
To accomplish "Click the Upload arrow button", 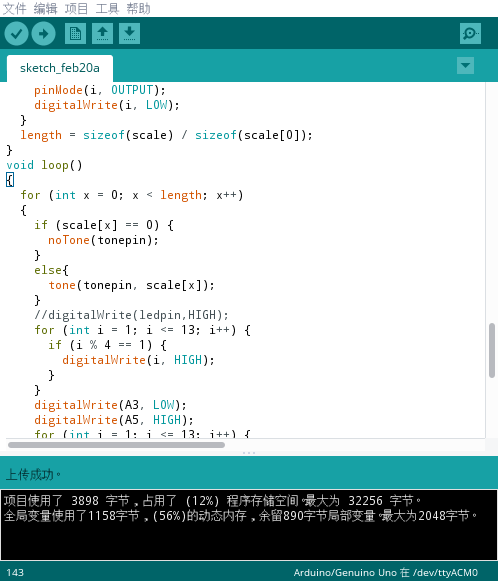I will tap(43, 34).
